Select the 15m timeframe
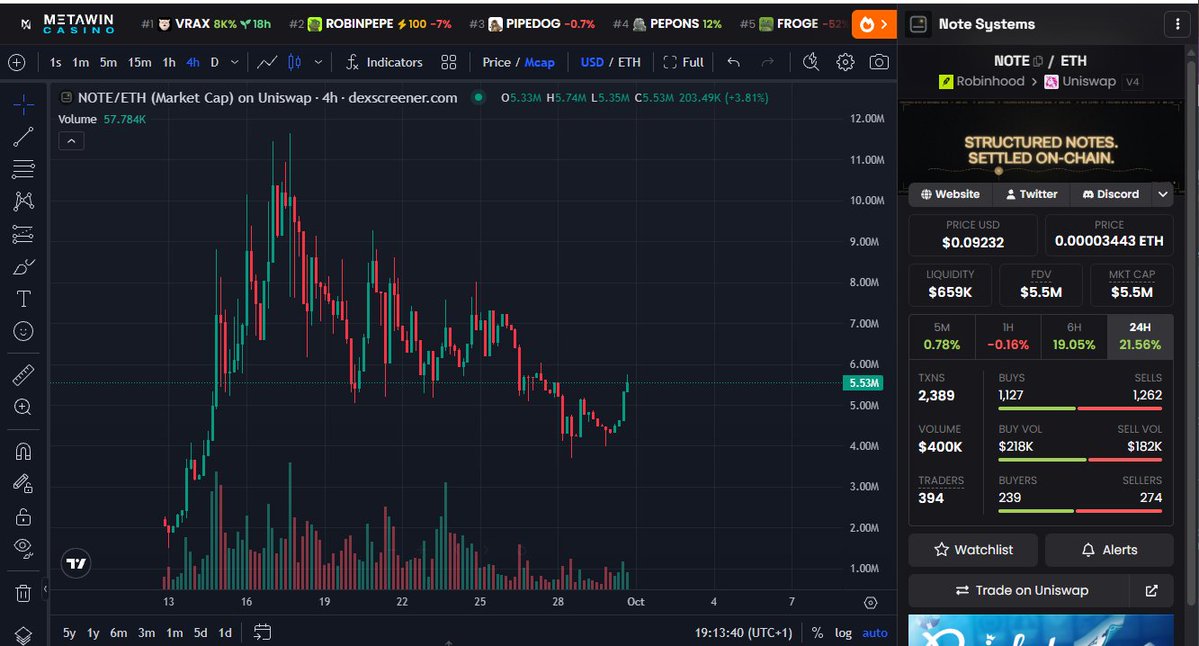The height and width of the screenshot is (646, 1199). [x=139, y=63]
